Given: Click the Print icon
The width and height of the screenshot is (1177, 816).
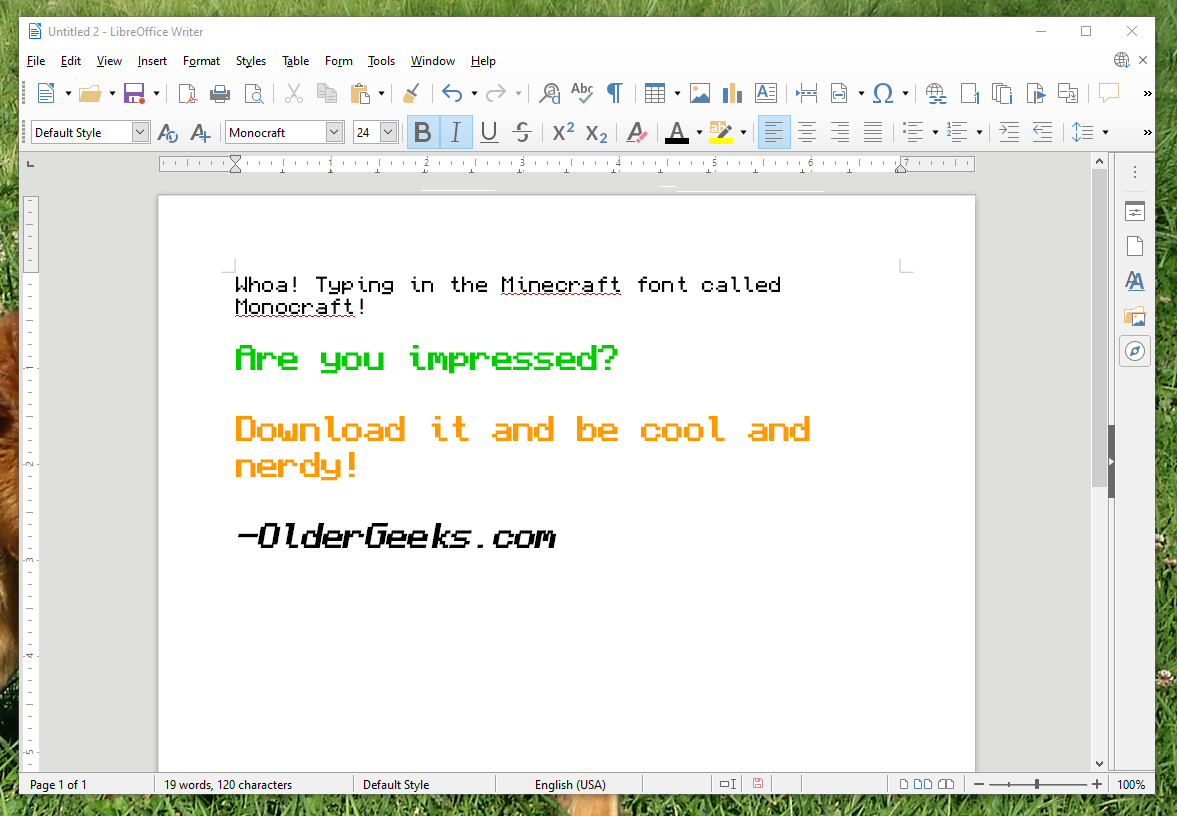Looking at the screenshot, I should point(220,93).
